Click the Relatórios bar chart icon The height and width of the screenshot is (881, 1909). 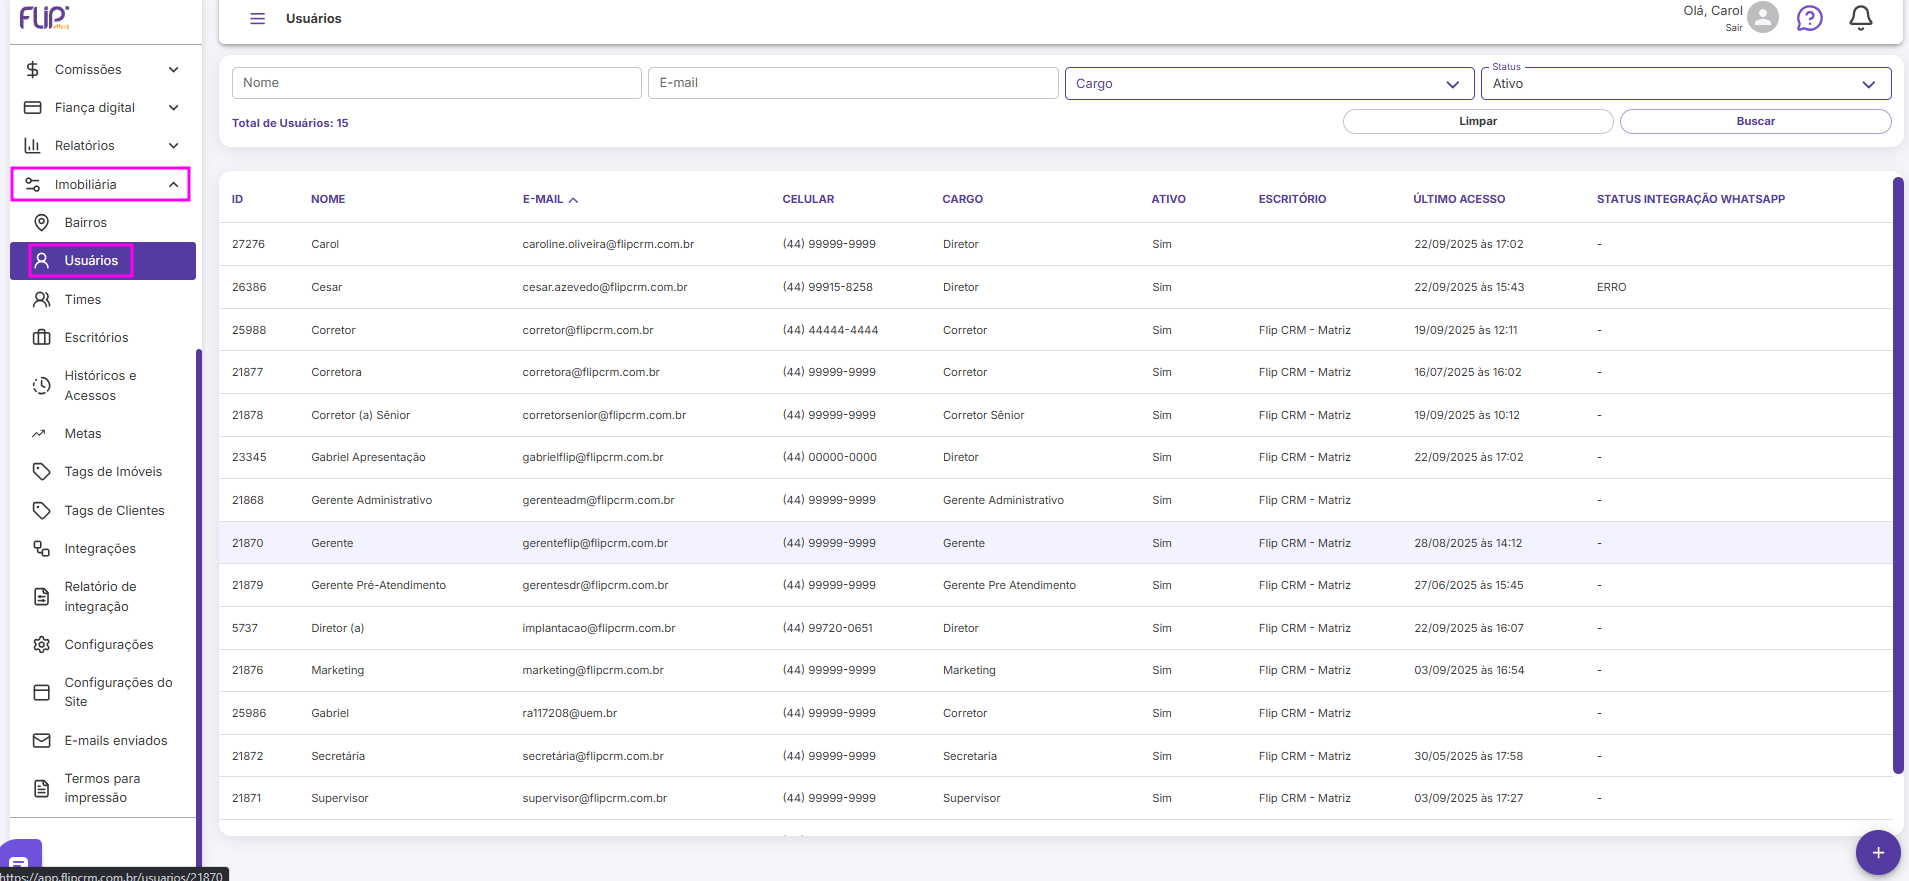tap(33, 146)
